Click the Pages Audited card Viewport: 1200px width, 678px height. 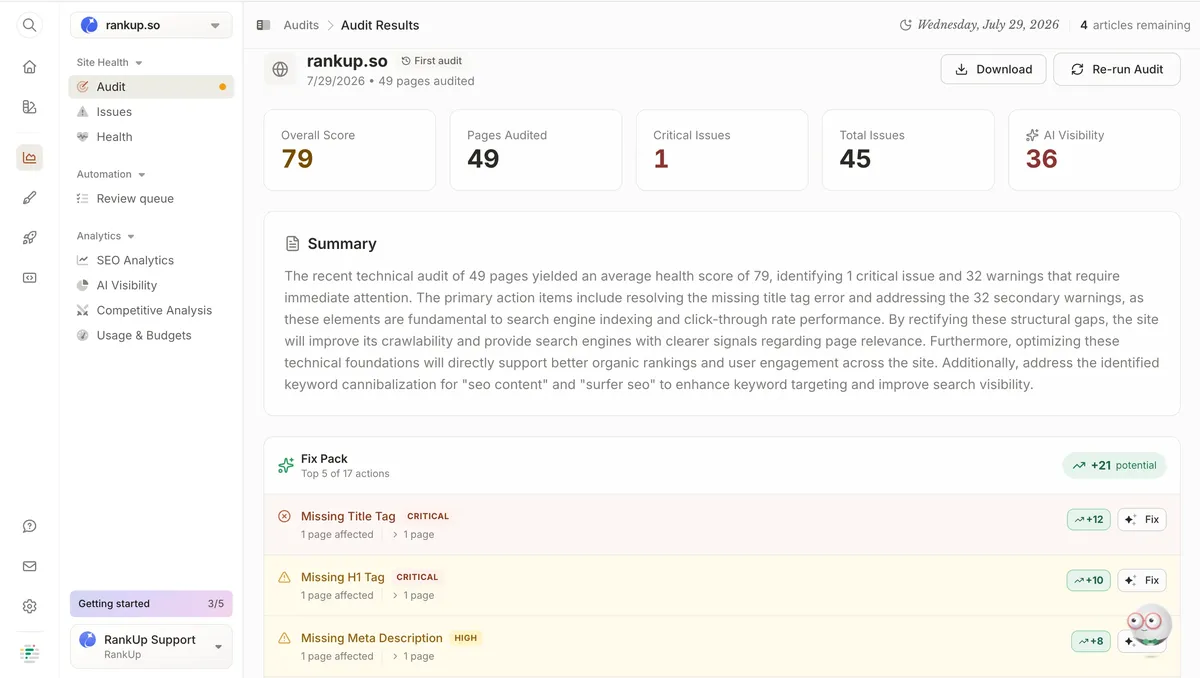(x=536, y=150)
